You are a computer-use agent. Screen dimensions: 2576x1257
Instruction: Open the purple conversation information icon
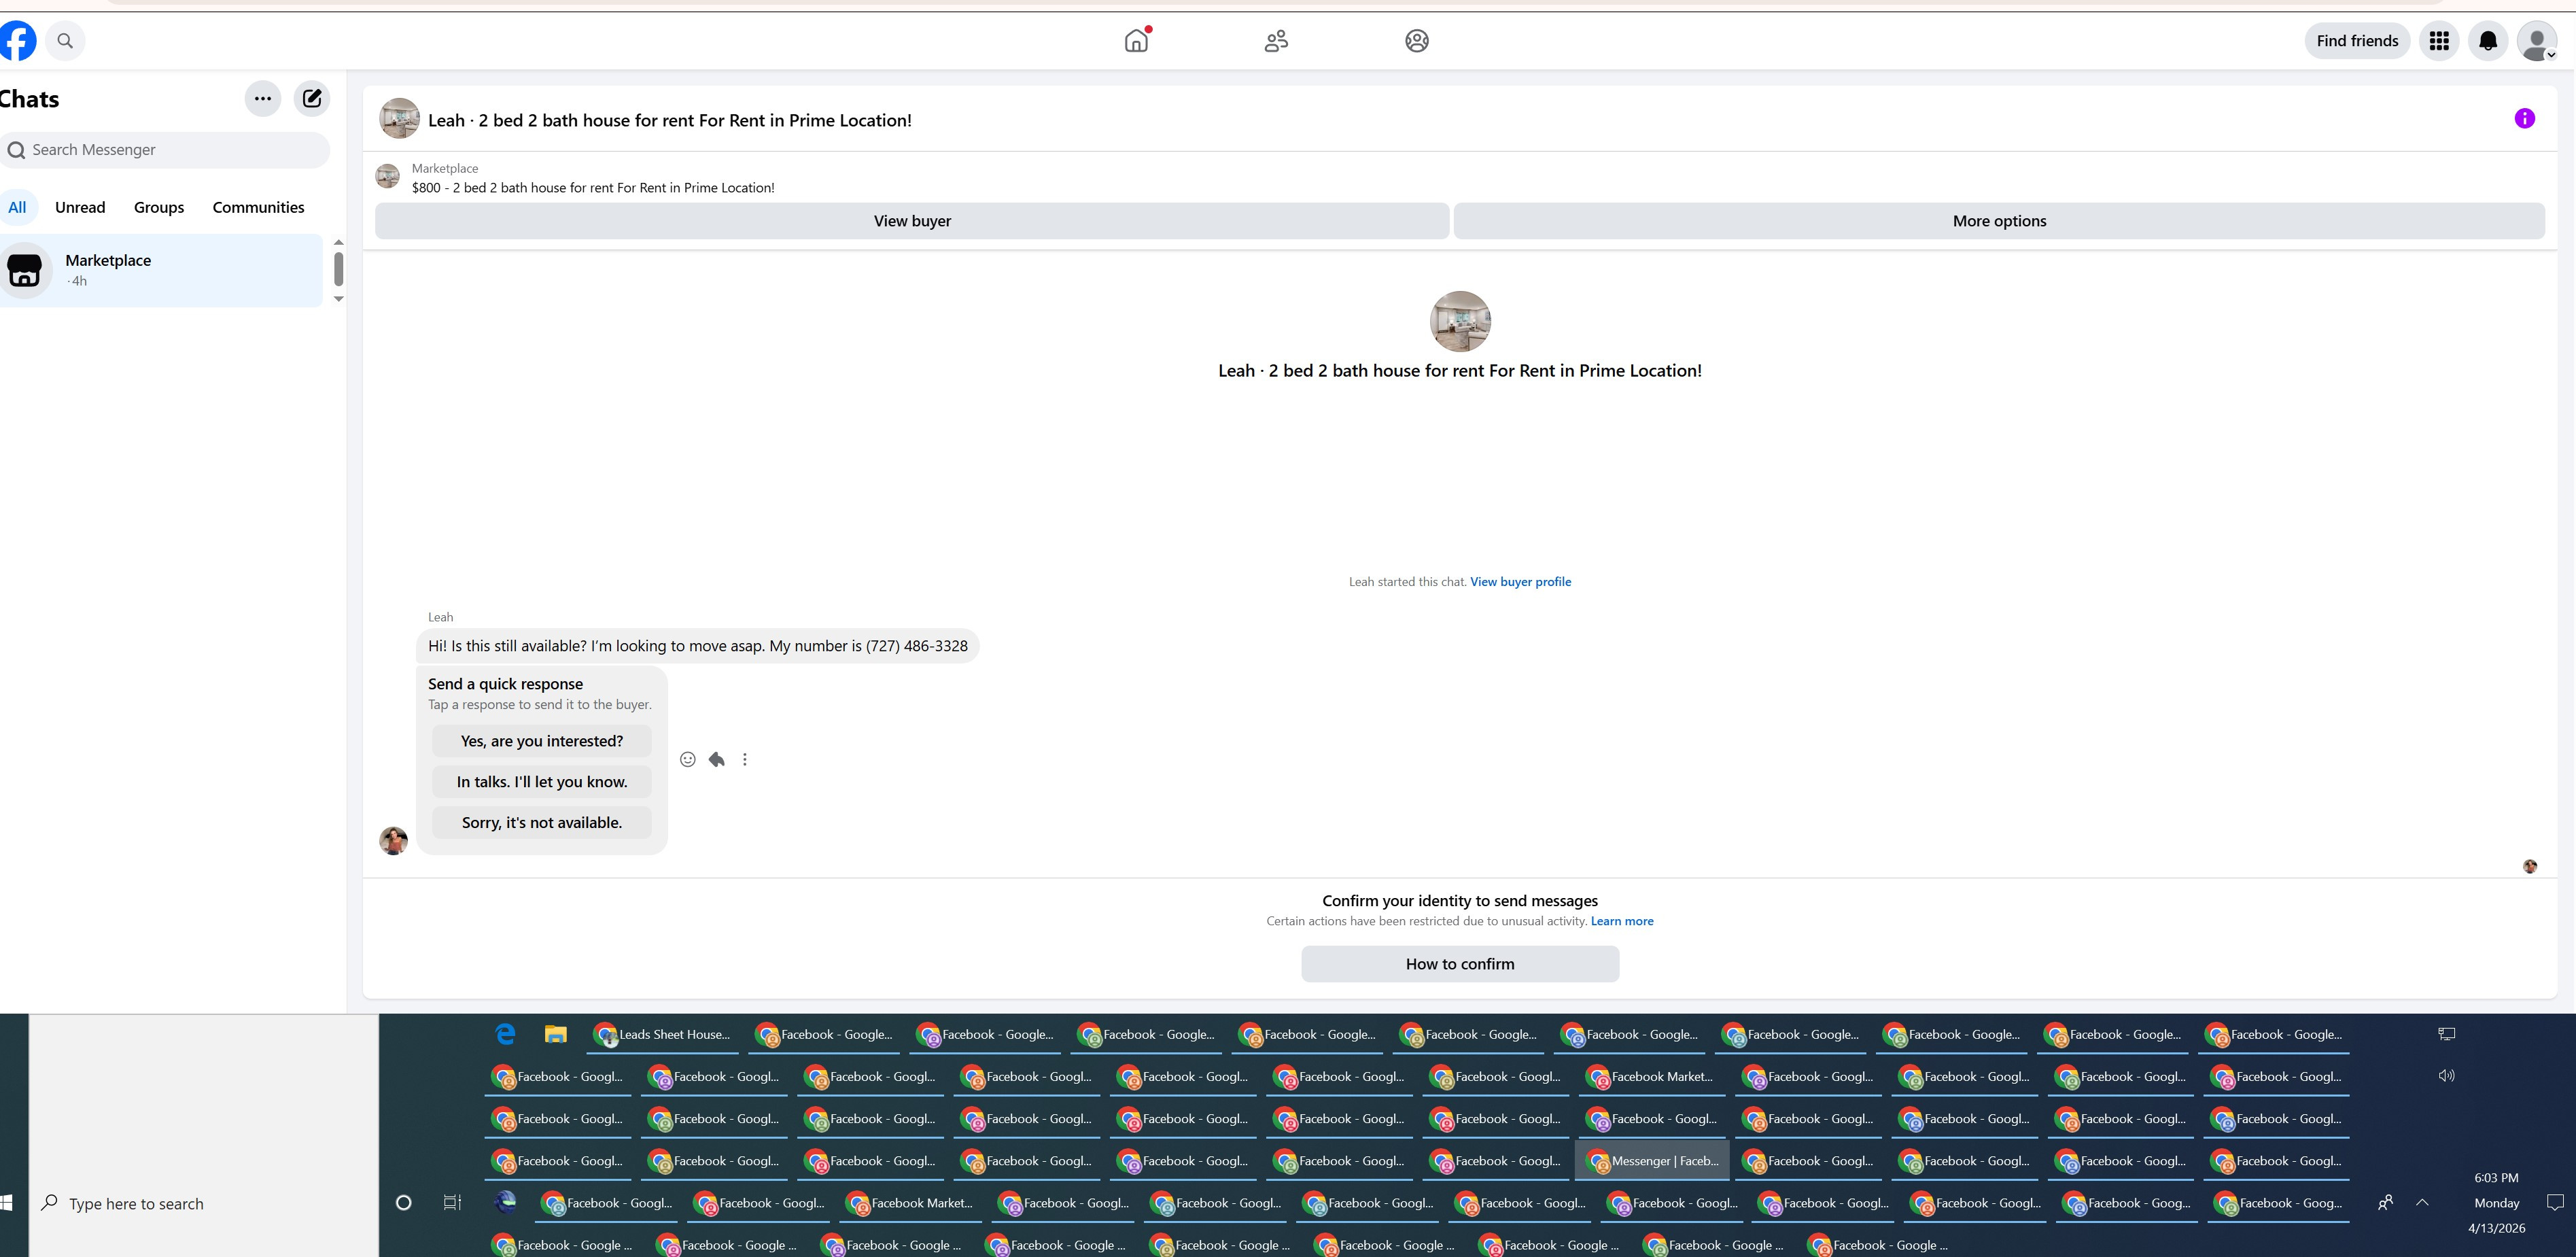[2524, 119]
